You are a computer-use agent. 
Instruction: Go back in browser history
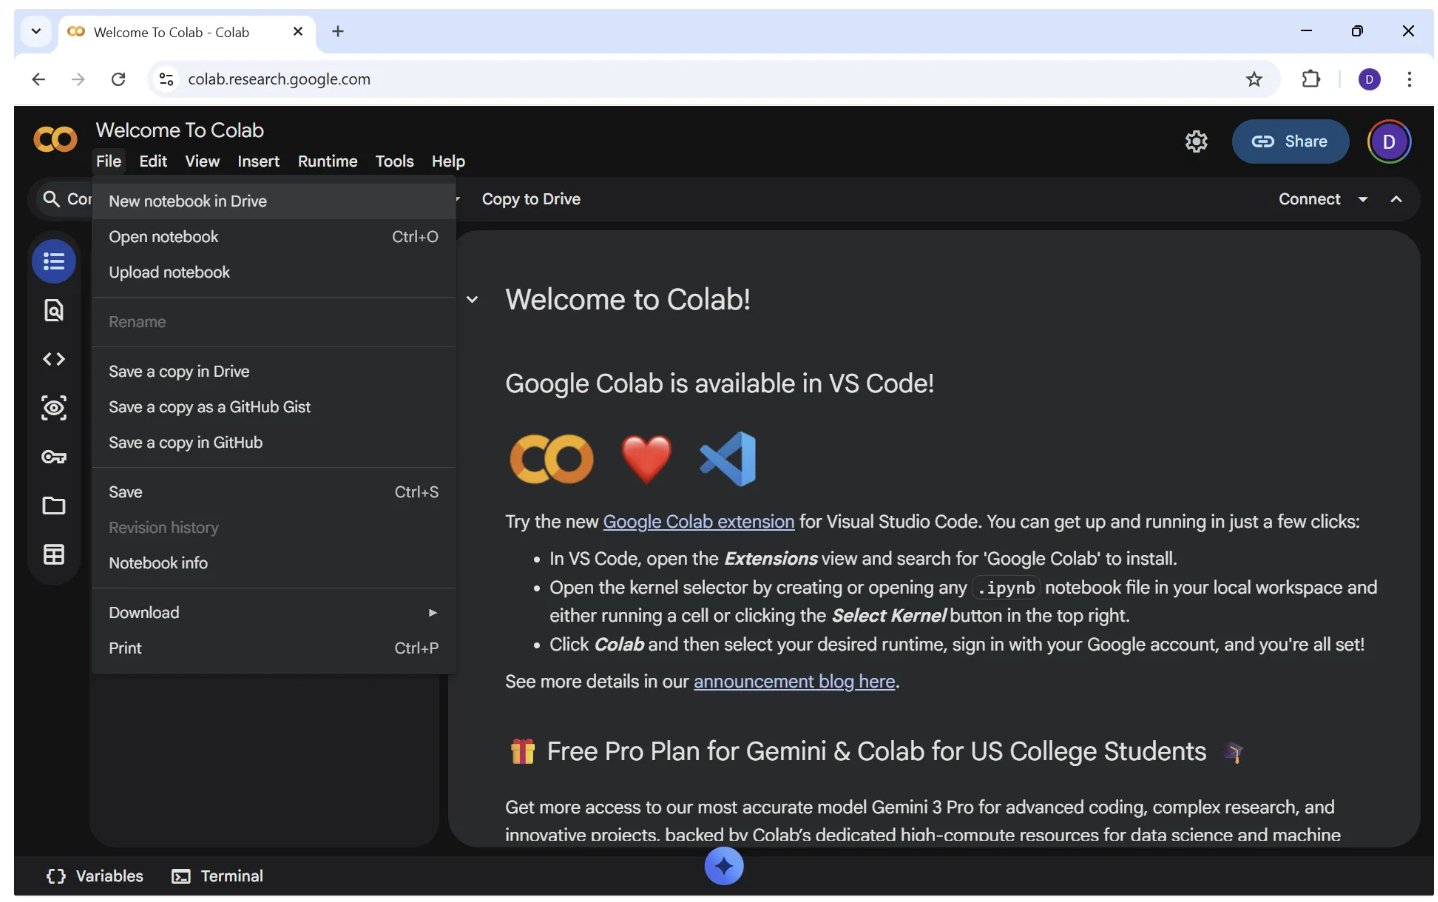click(38, 79)
